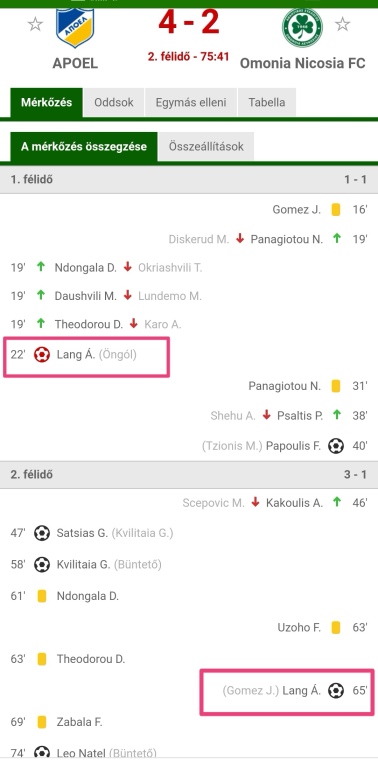Click the 1. félidő section header
The height and width of the screenshot is (768, 378).
click(189, 179)
